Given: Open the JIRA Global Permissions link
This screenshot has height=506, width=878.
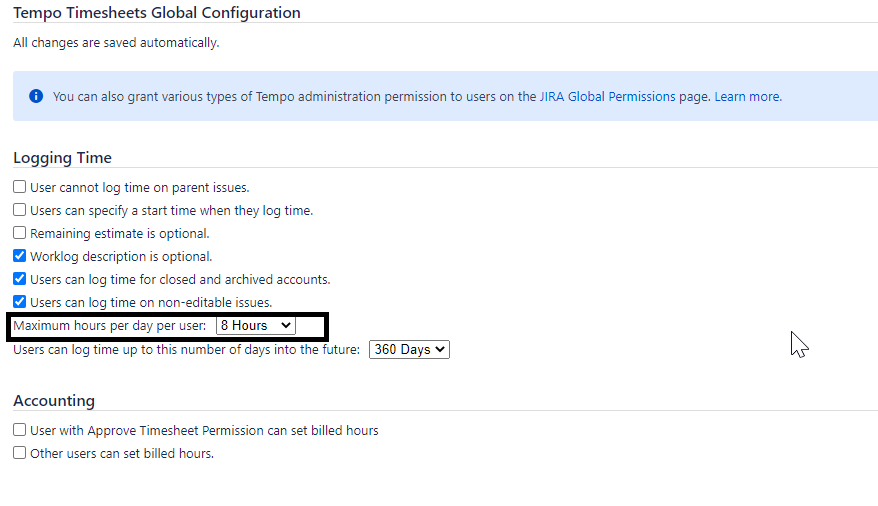Looking at the screenshot, I should coord(607,97).
